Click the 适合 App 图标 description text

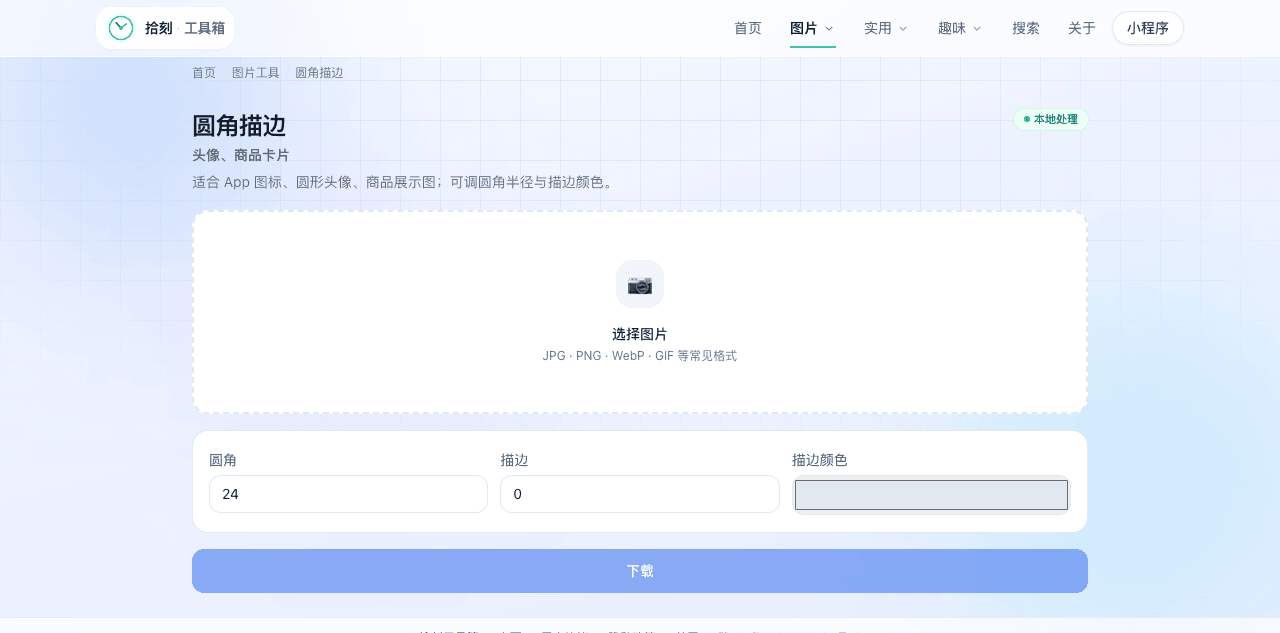point(403,182)
